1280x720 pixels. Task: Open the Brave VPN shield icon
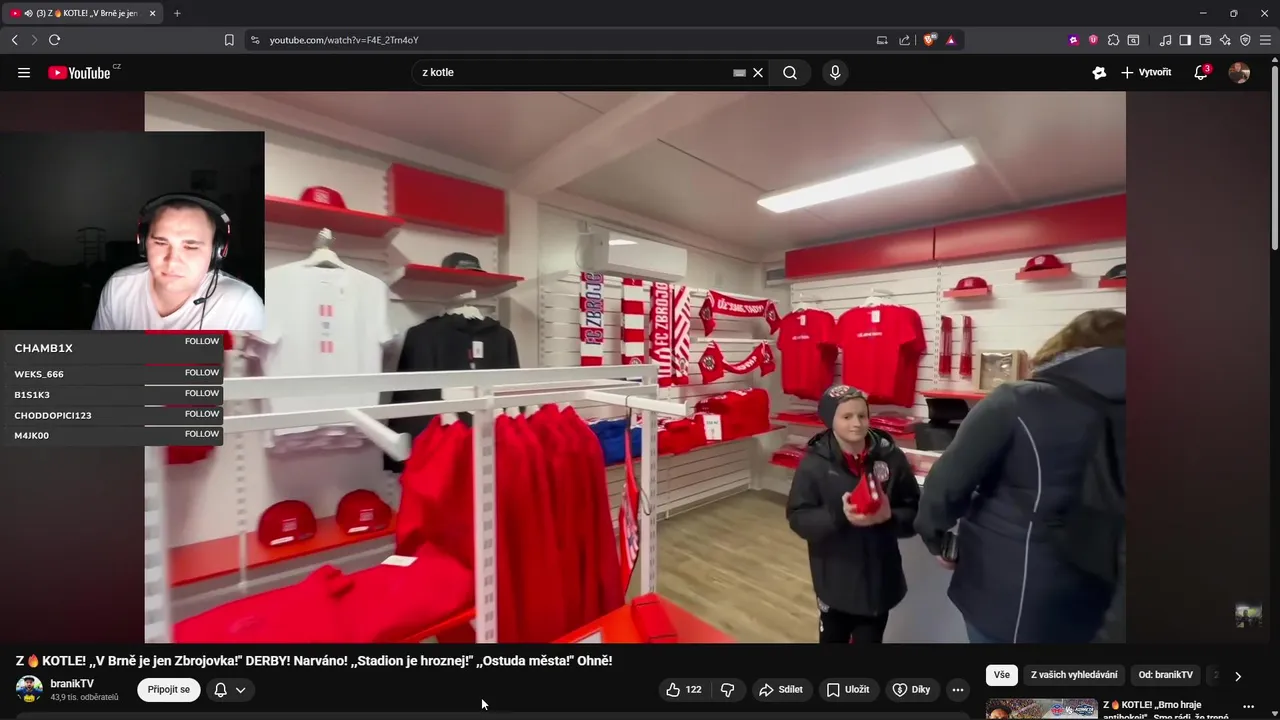(1245, 40)
